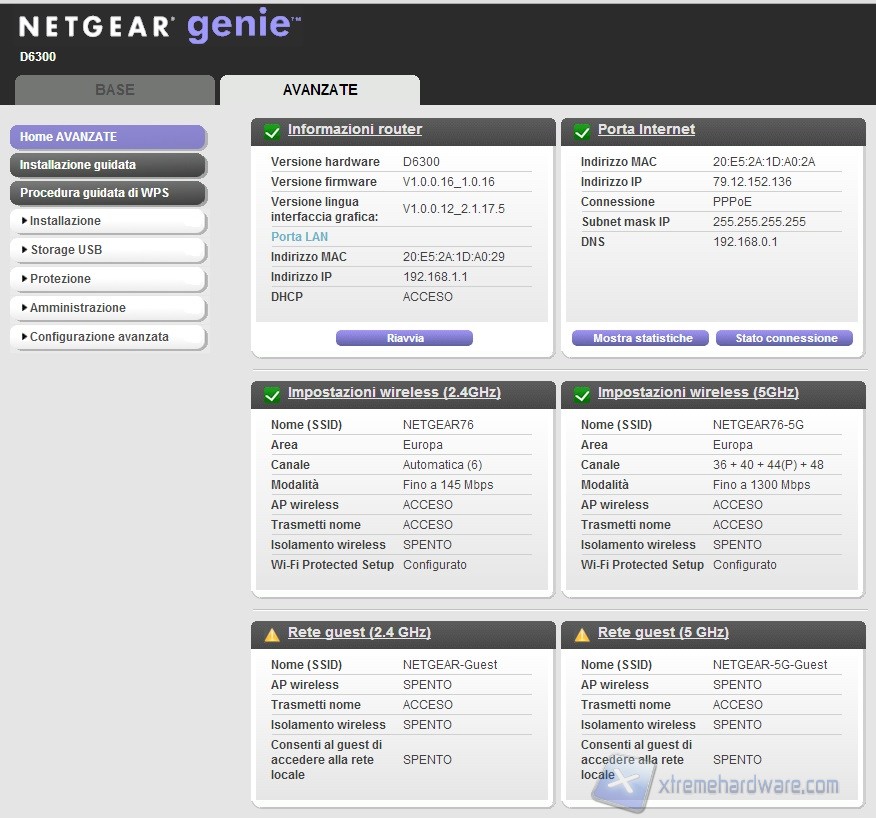The height and width of the screenshot is (818, 876).
Task: Select the AVANZATE tab
Action: (x=320, y=90)
